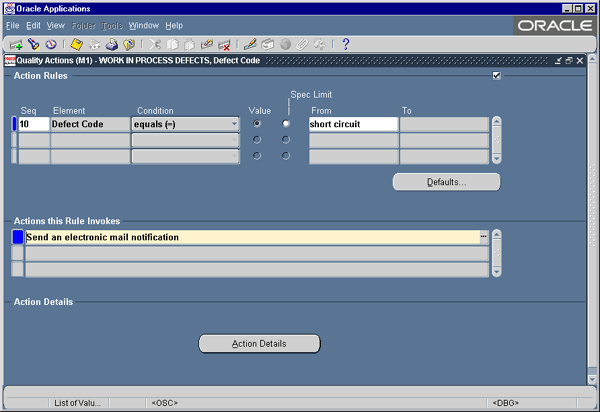The height and width of the screenshot is (412, 600).
Task: Open Help question mark icon
Action: (x=345, y=45)
